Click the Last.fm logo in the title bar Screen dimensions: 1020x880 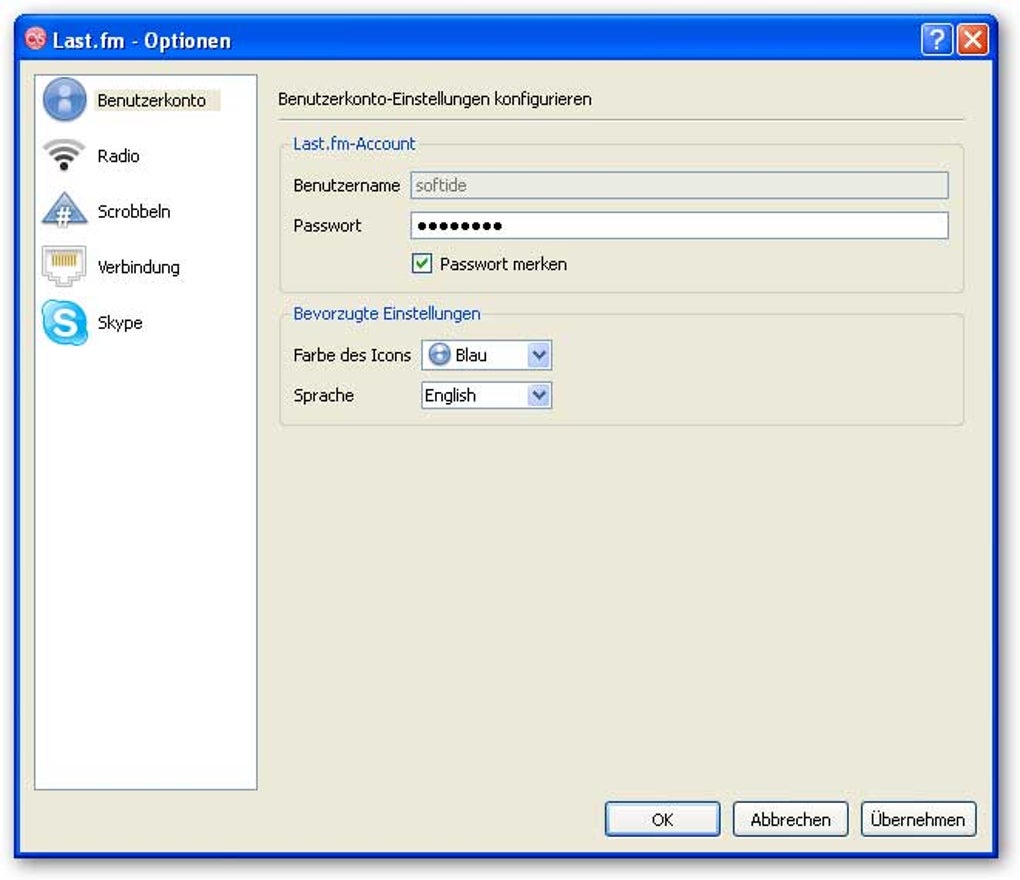35,38
